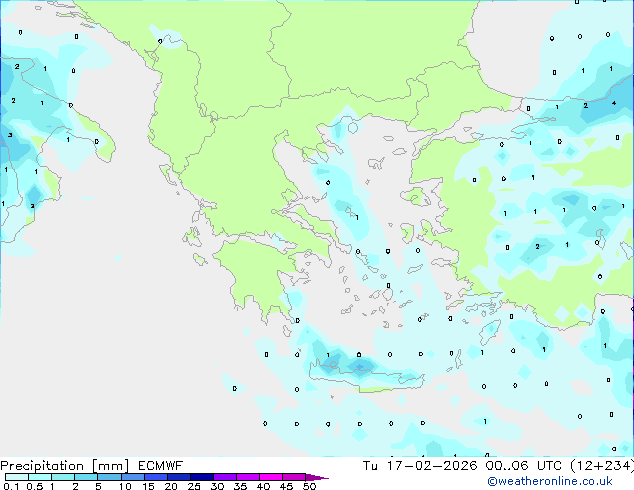Click the legend arrow tip above 50 mm

[x=317, y=478]
